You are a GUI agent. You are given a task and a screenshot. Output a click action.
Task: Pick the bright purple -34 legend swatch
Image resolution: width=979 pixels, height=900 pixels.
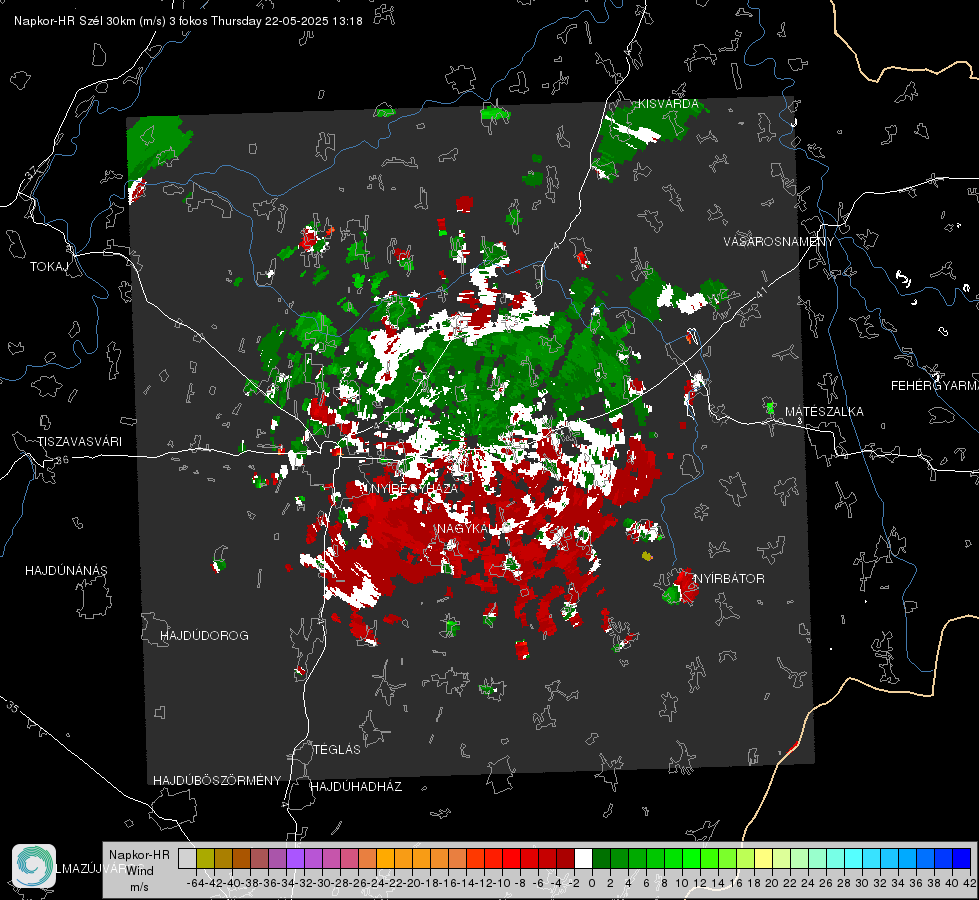pyautogui.click(x=295, y=858)
